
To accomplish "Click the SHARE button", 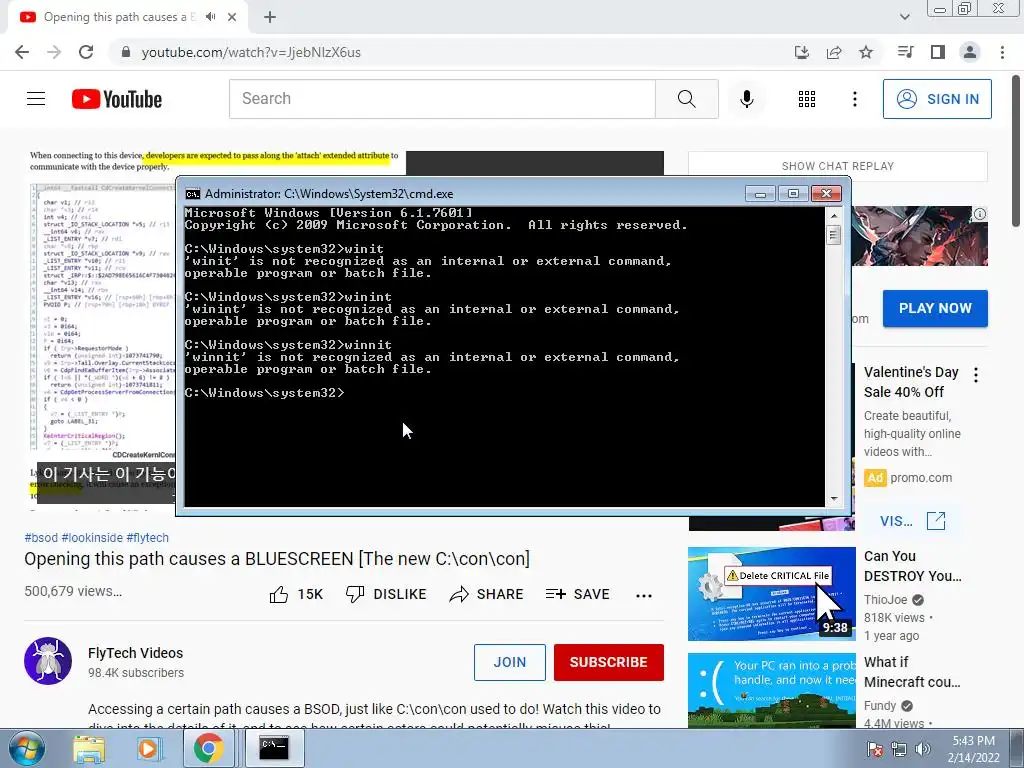I will (487, 594).
